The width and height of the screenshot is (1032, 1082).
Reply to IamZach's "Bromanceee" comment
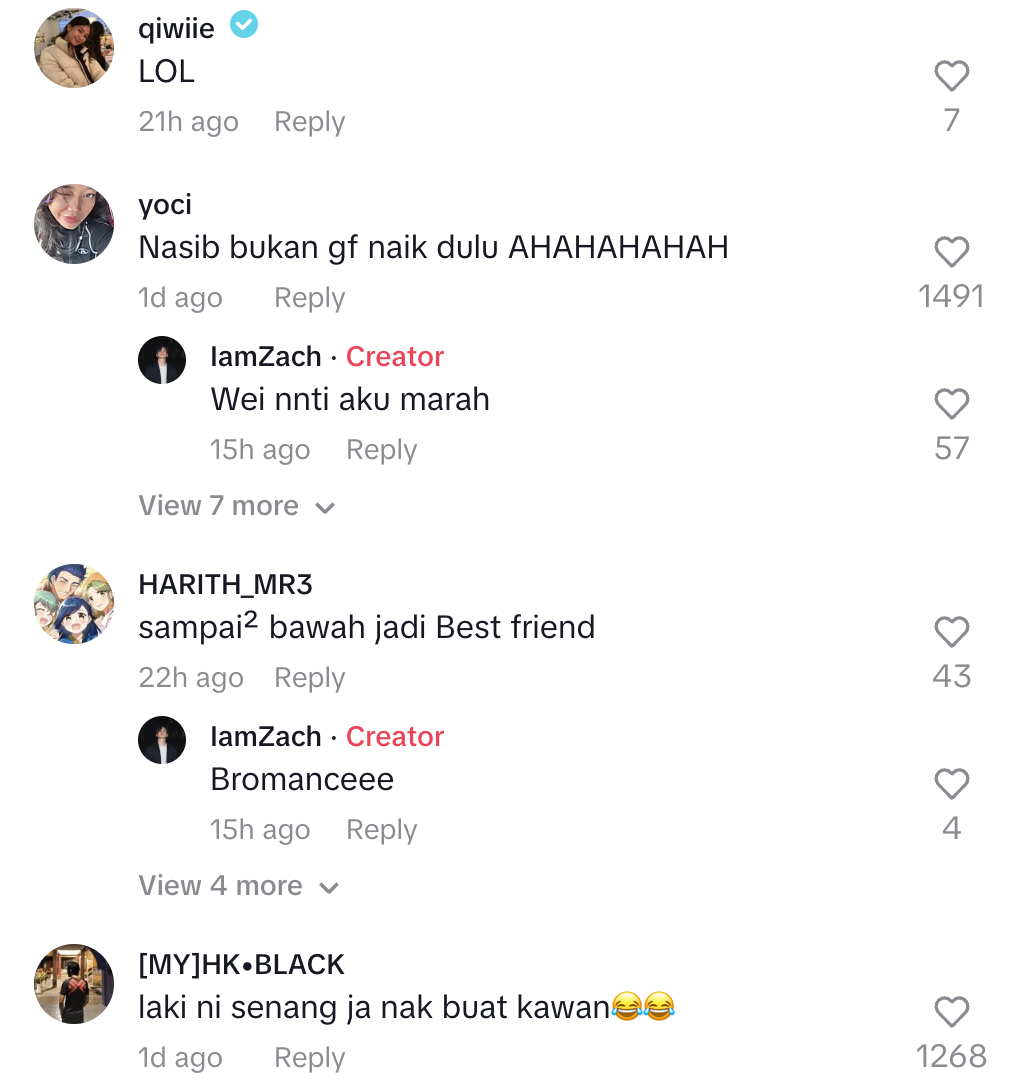click(x=381, y=830)
